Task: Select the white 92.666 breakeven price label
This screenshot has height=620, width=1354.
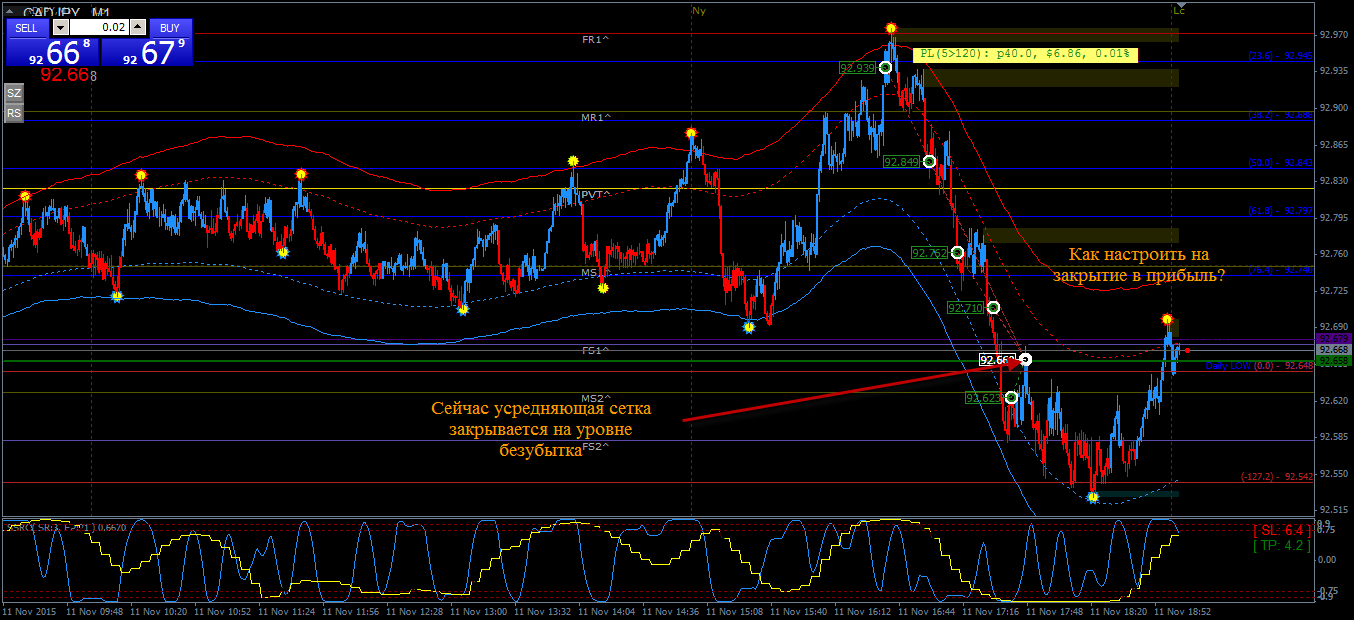Action: (x=999, y=360)
